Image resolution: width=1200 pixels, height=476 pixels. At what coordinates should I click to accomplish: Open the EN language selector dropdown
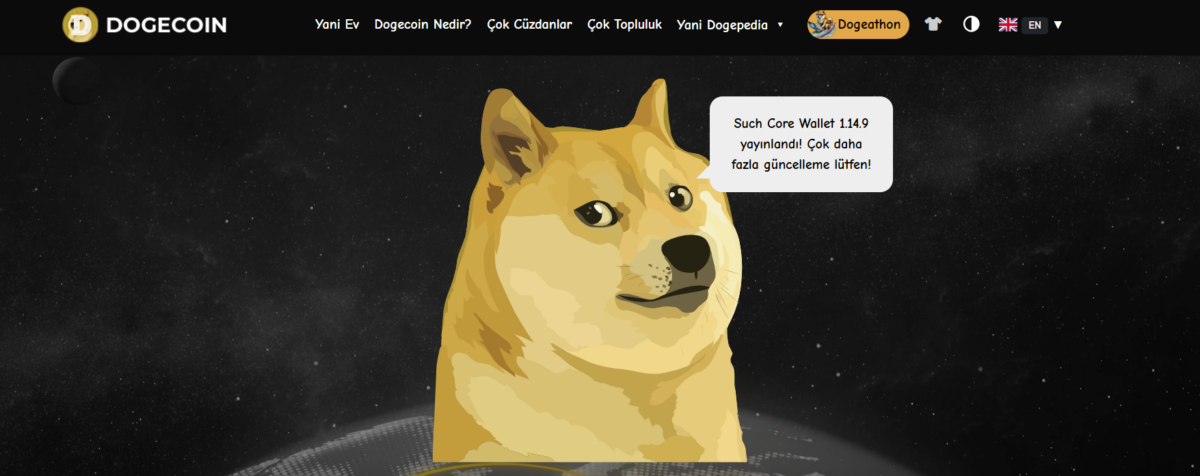click(1042, 24)
